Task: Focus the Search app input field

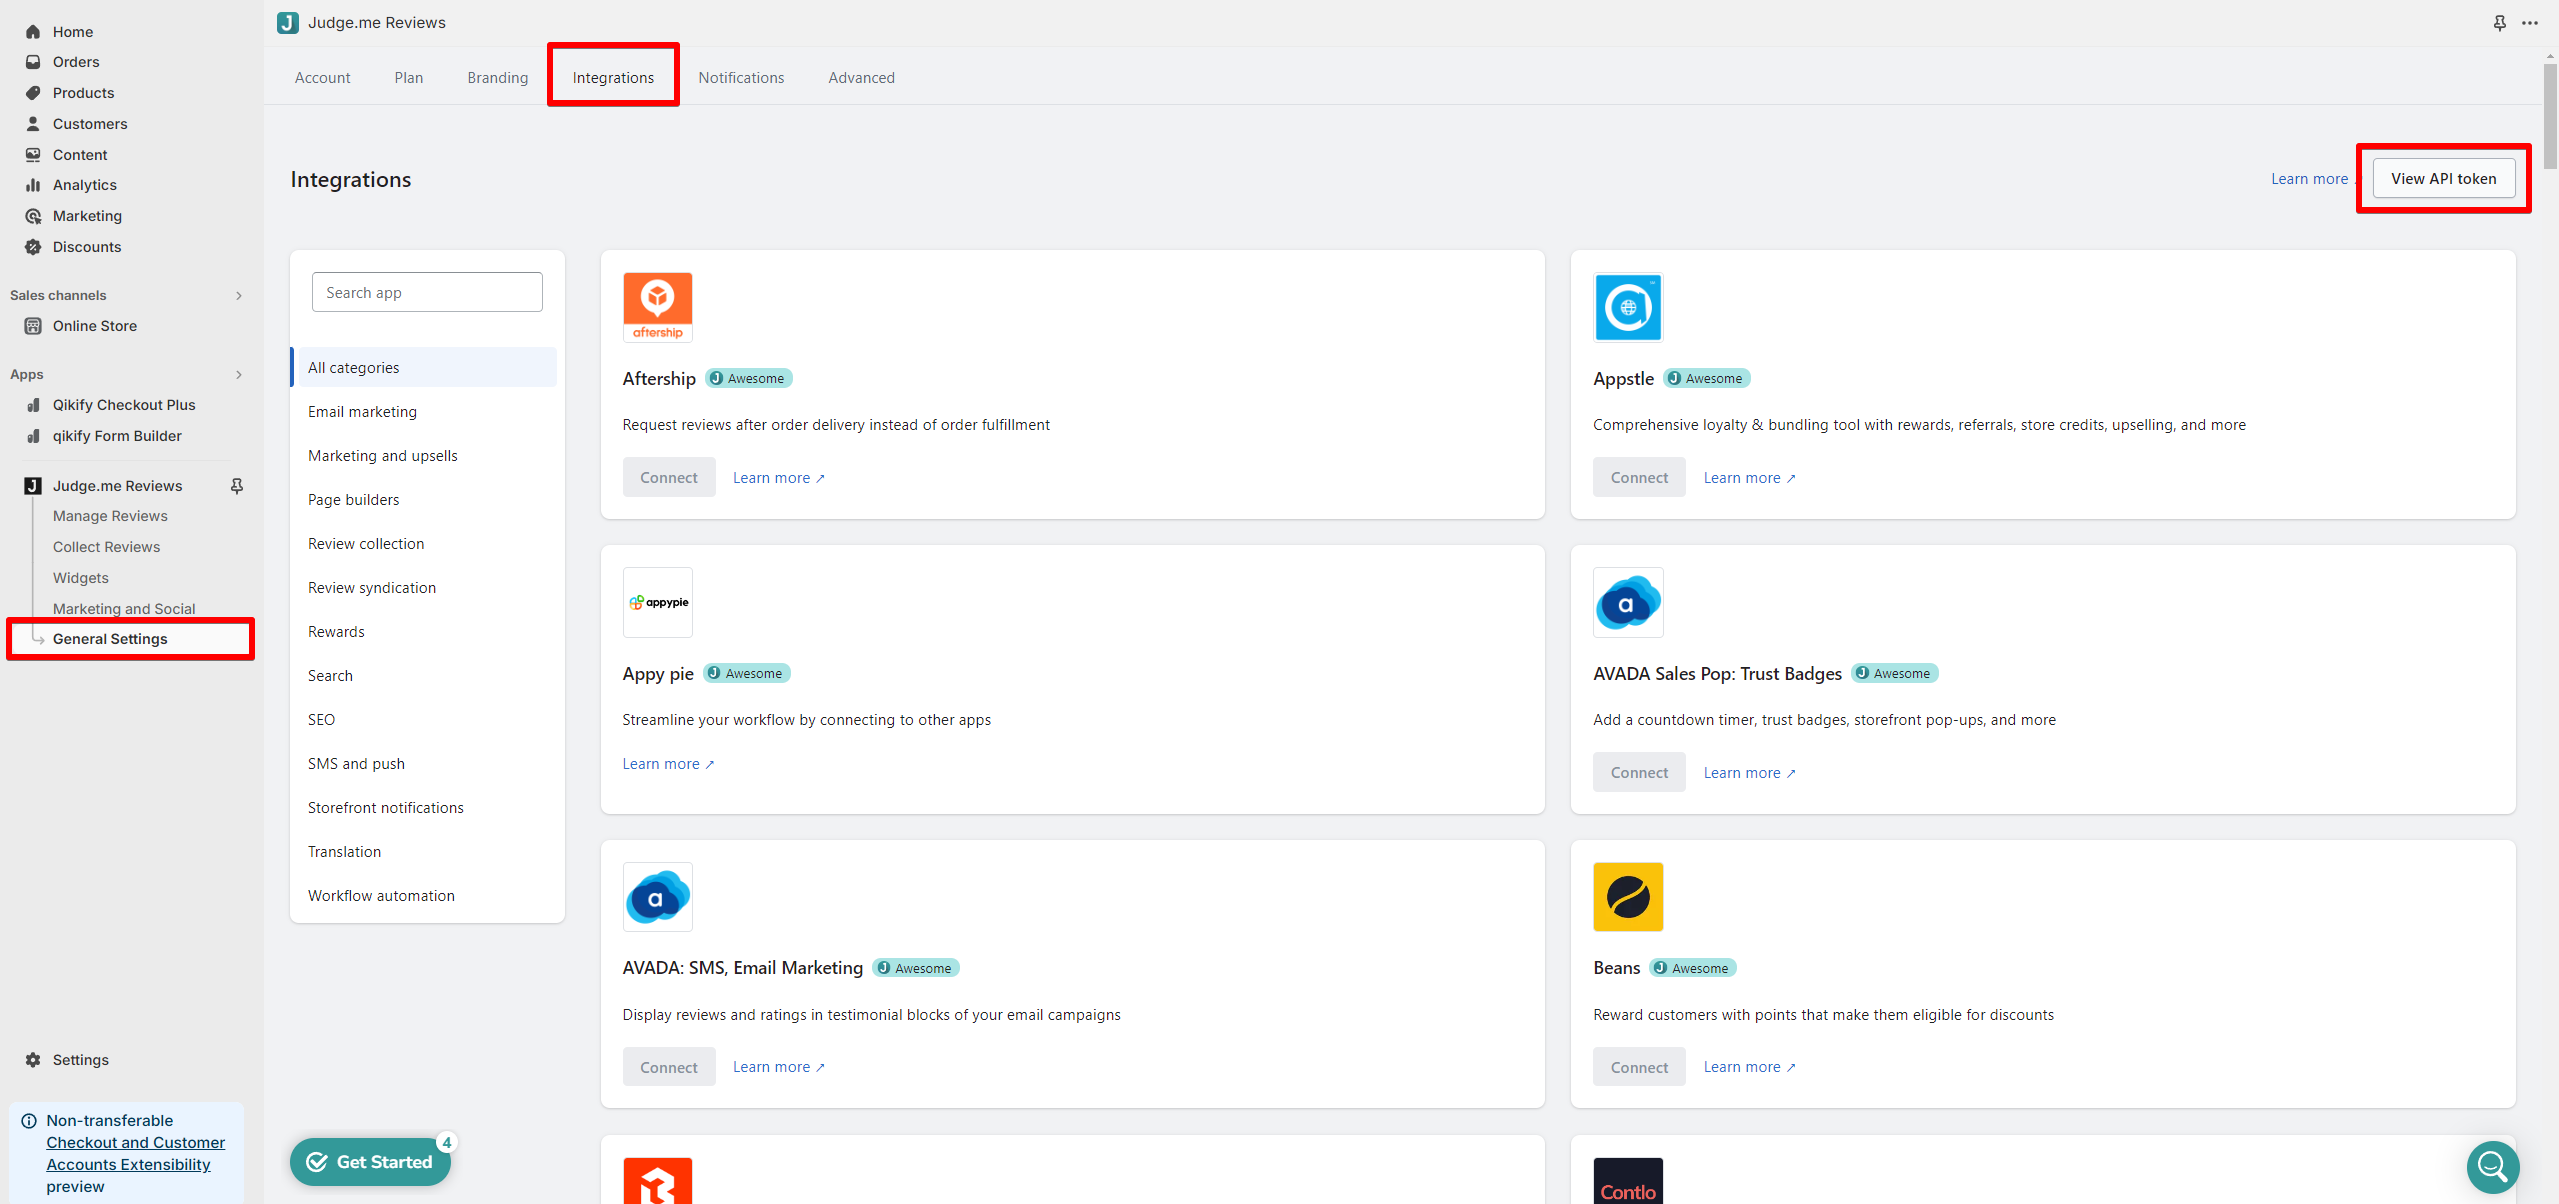Action: point(427,293)
